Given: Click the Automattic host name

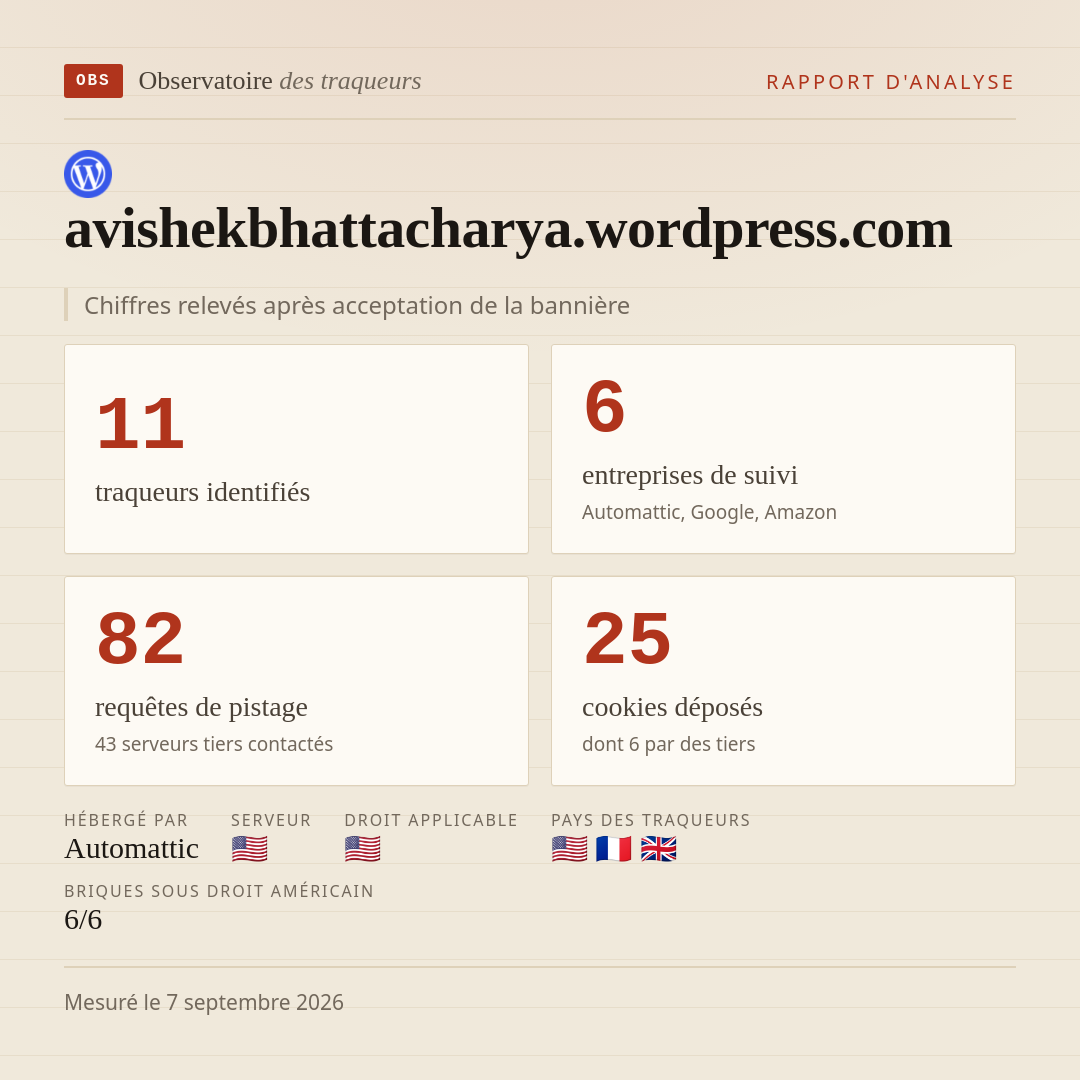Looking at the screenshot, I should [x=132, y=849].
